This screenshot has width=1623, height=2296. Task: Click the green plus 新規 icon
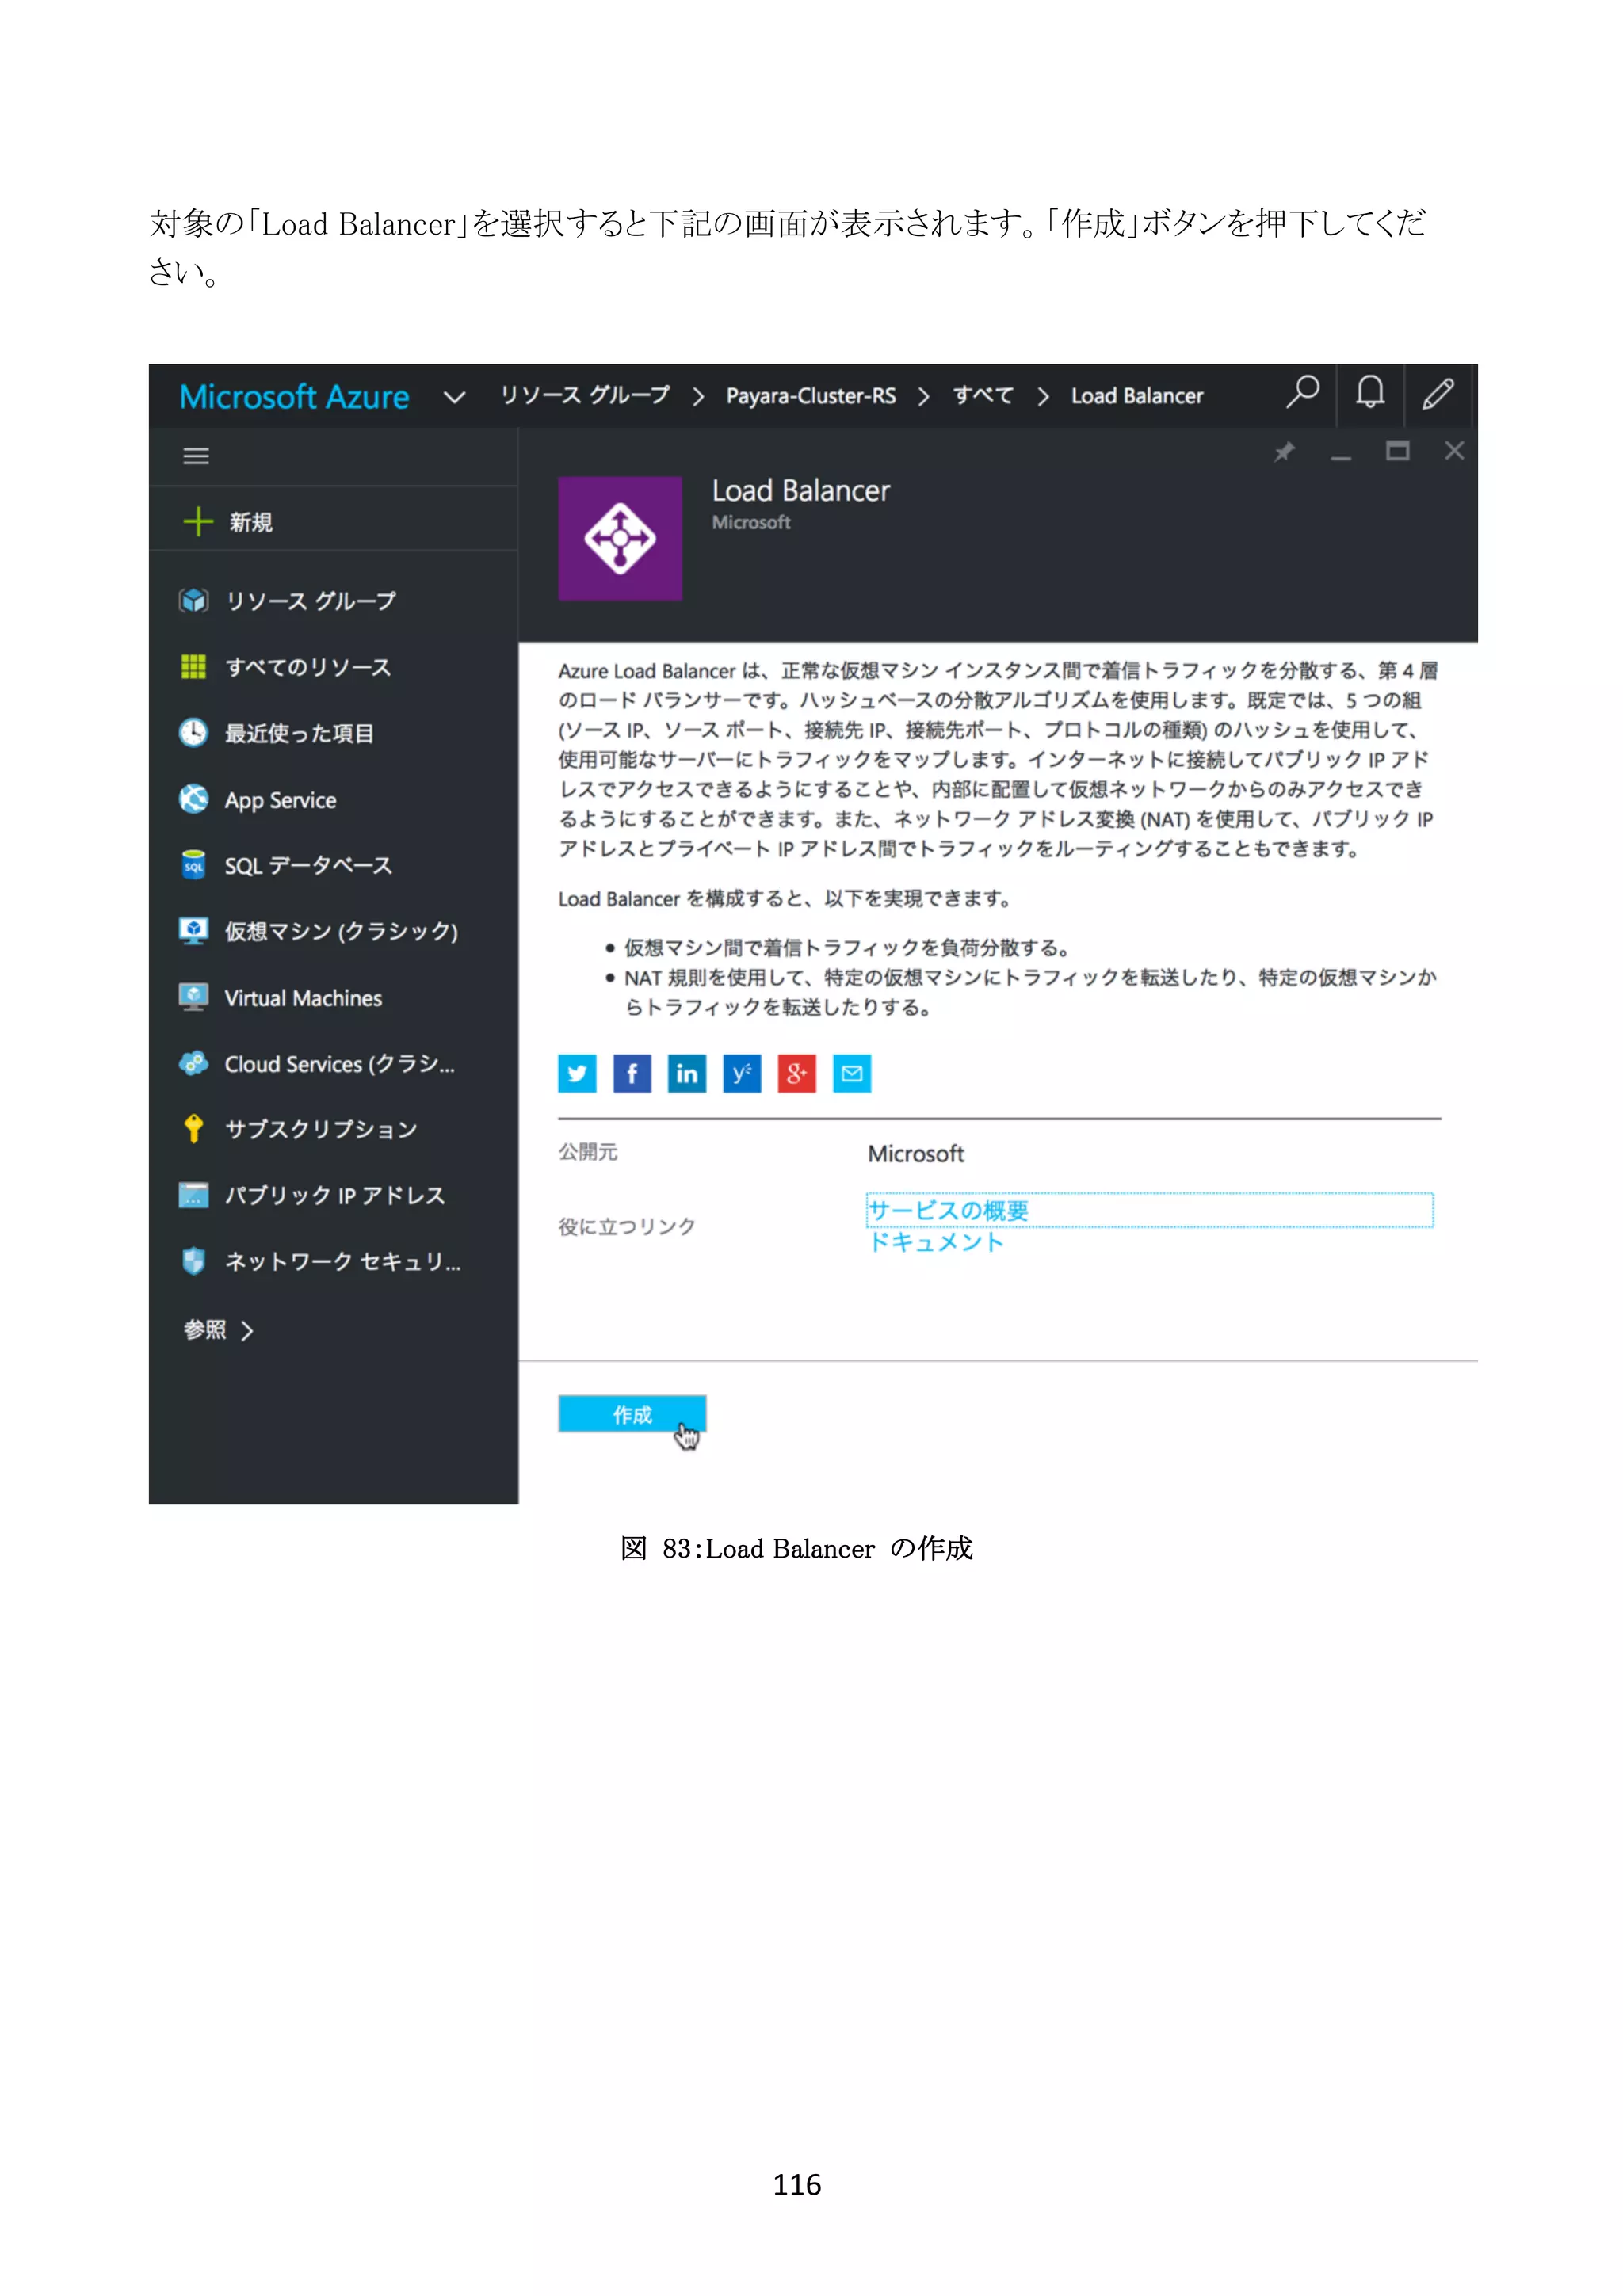(198, 521)
